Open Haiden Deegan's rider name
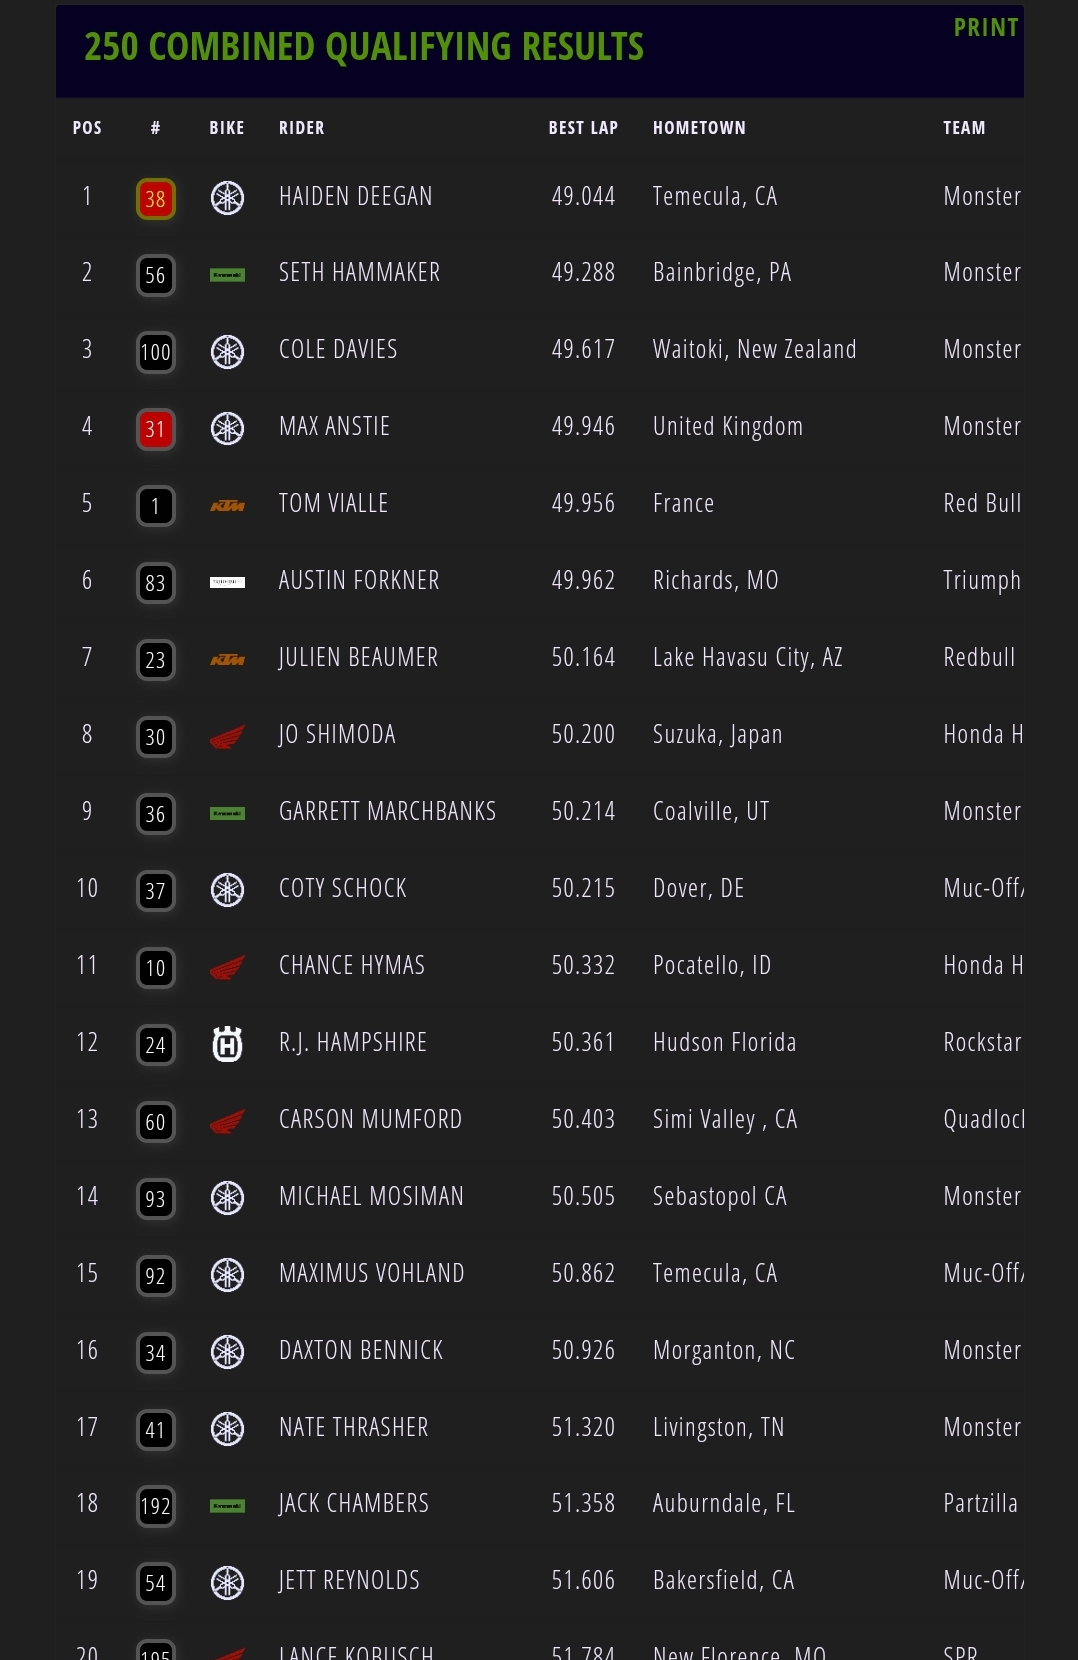 355,197
